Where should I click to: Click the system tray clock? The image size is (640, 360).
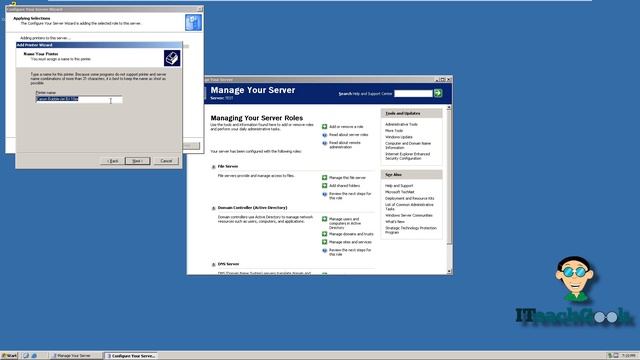(629, 356)
